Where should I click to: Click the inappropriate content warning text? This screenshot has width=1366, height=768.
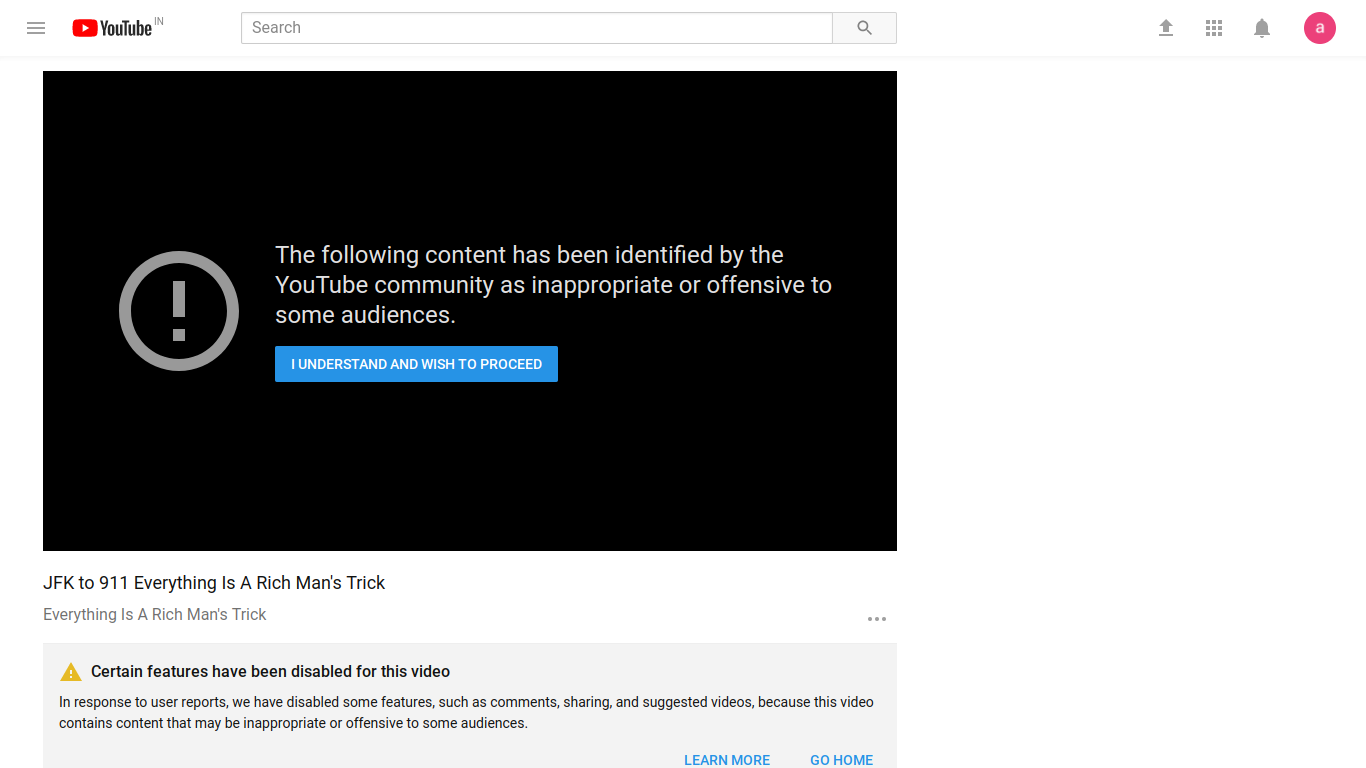(x=553, y=285)
